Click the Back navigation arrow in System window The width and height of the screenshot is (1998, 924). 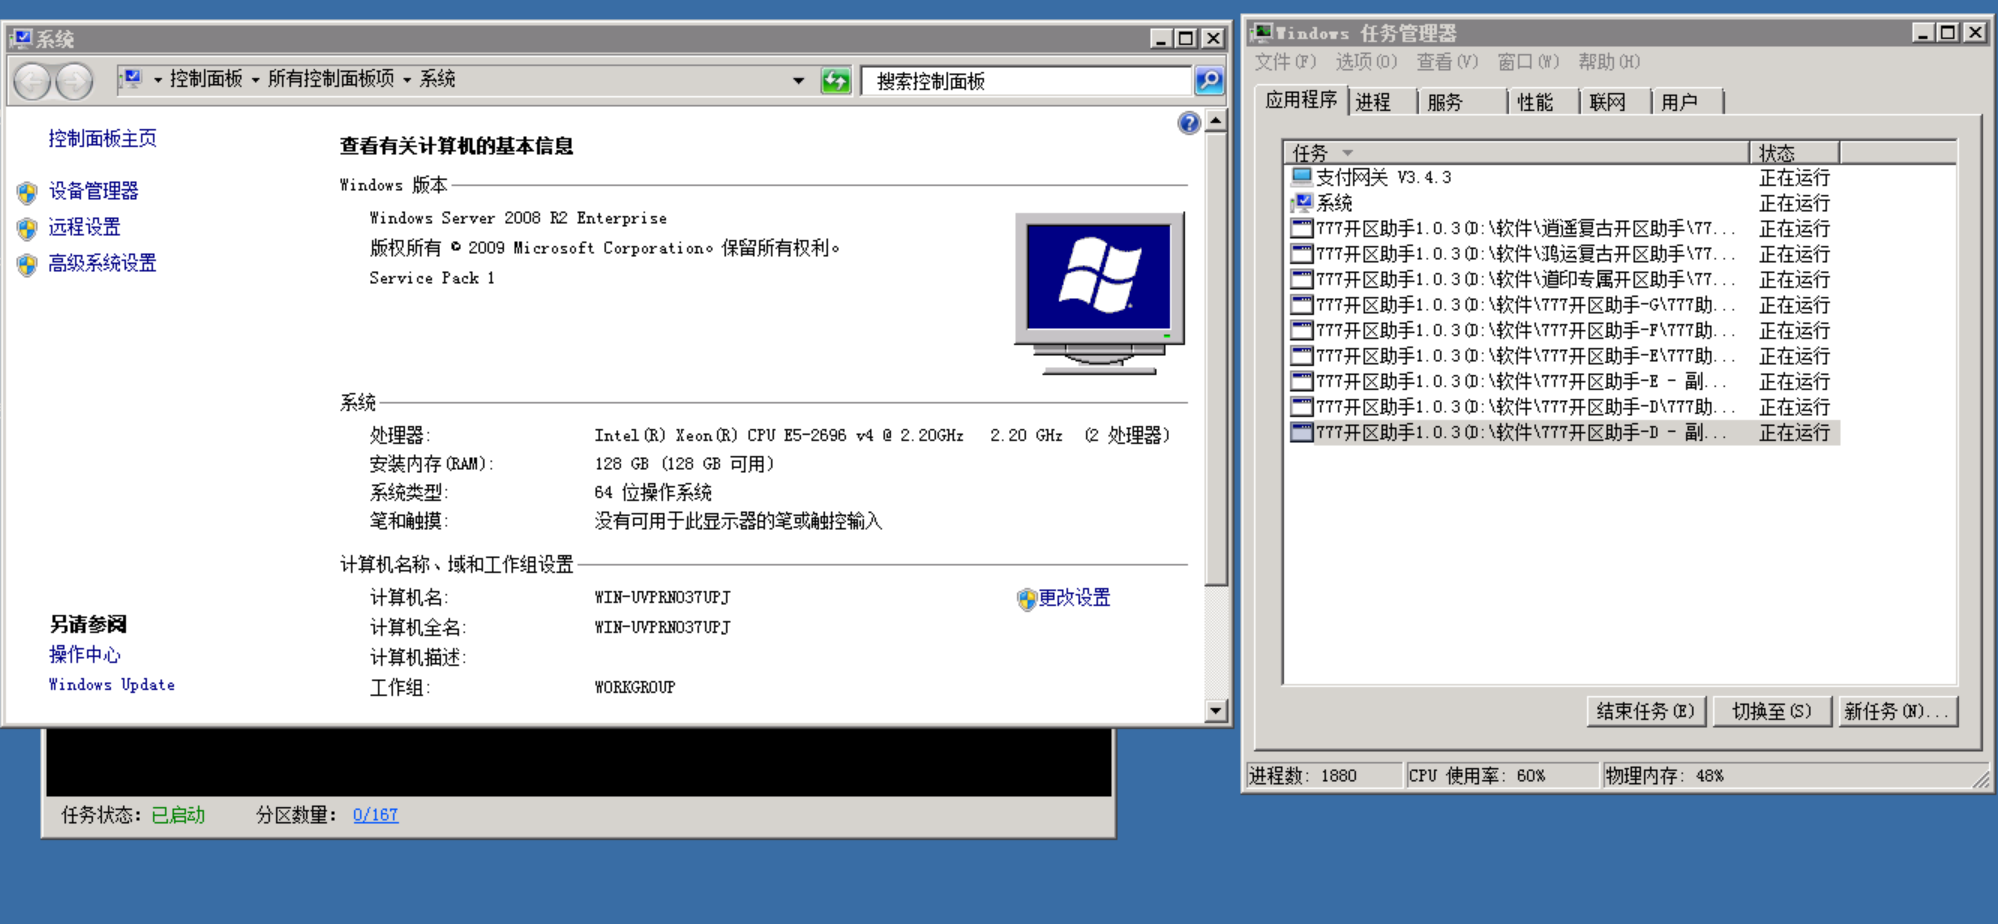(32, 81)
